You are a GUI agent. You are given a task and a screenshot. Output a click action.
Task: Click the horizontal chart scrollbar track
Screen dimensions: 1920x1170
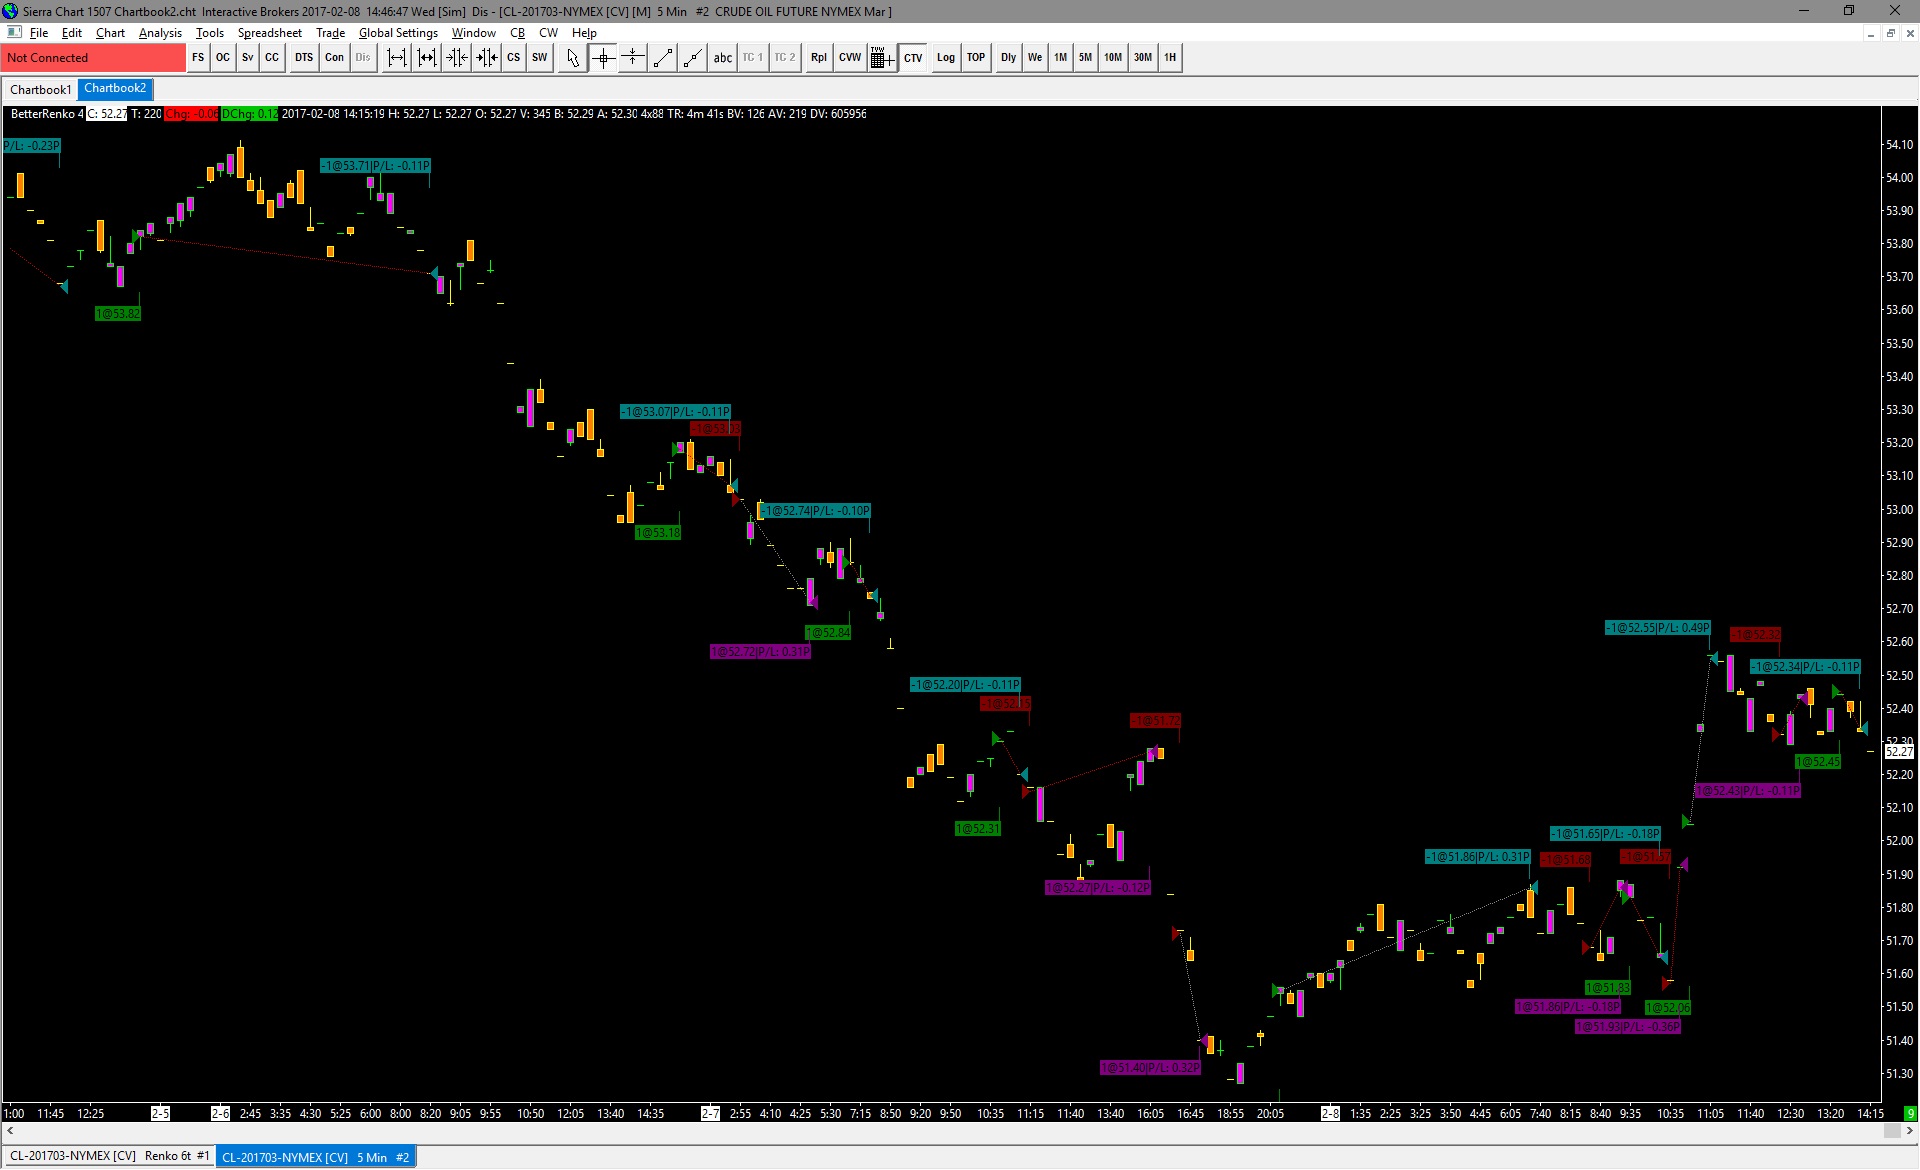950,1131
